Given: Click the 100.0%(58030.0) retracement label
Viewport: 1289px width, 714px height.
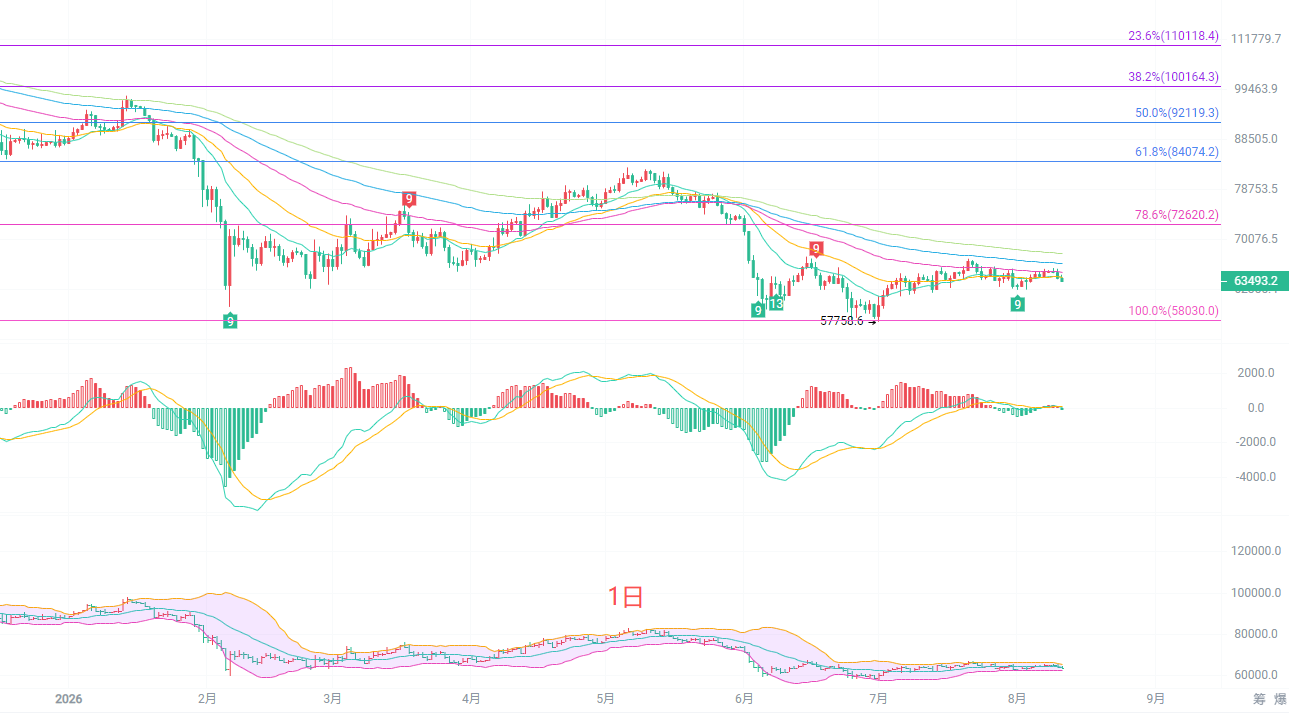Looking at the screenshot, I should pyautogui.click(x=1174, y=311).
